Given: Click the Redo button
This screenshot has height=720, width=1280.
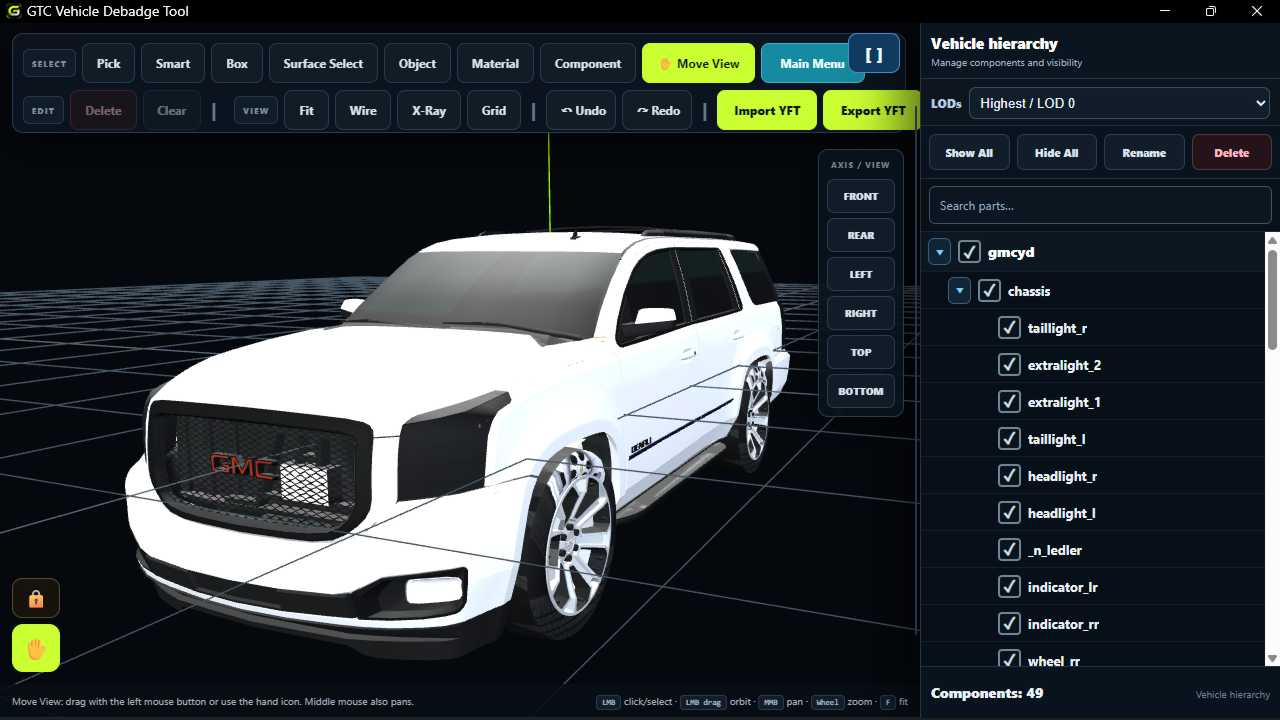Looking at the screenshot, I should (658, 110).
